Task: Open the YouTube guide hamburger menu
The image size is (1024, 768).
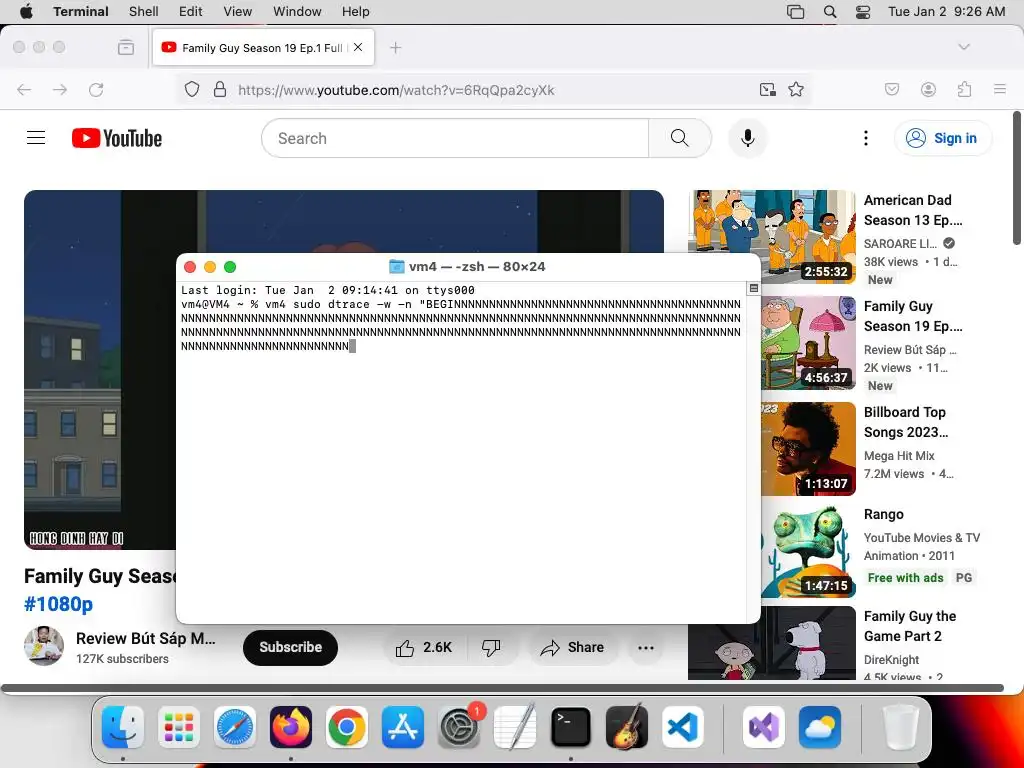Action: 36,138
